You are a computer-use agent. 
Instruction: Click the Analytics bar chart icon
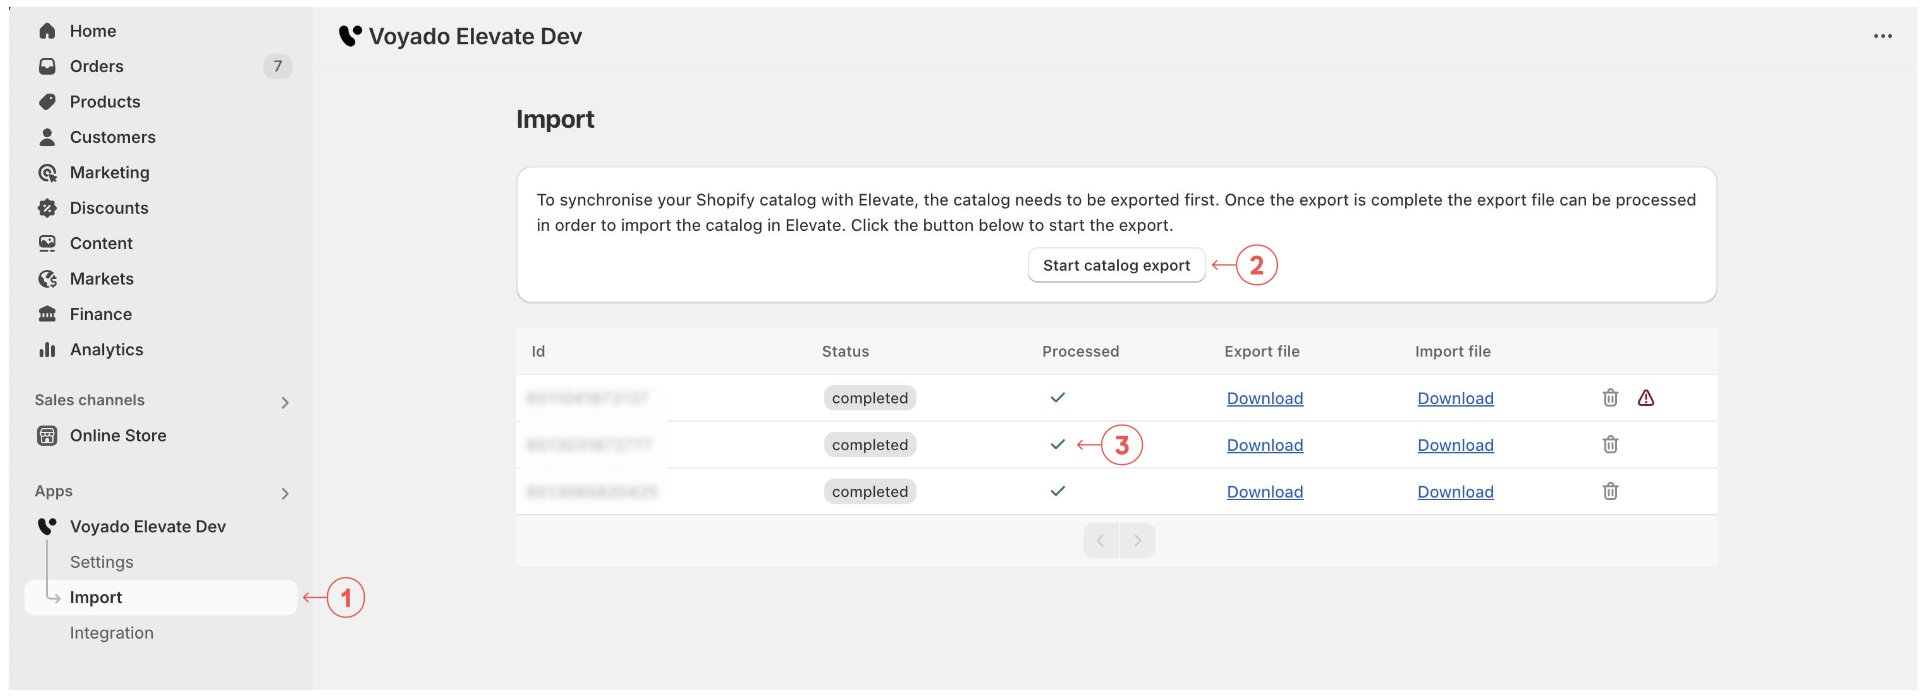point(47,350)
